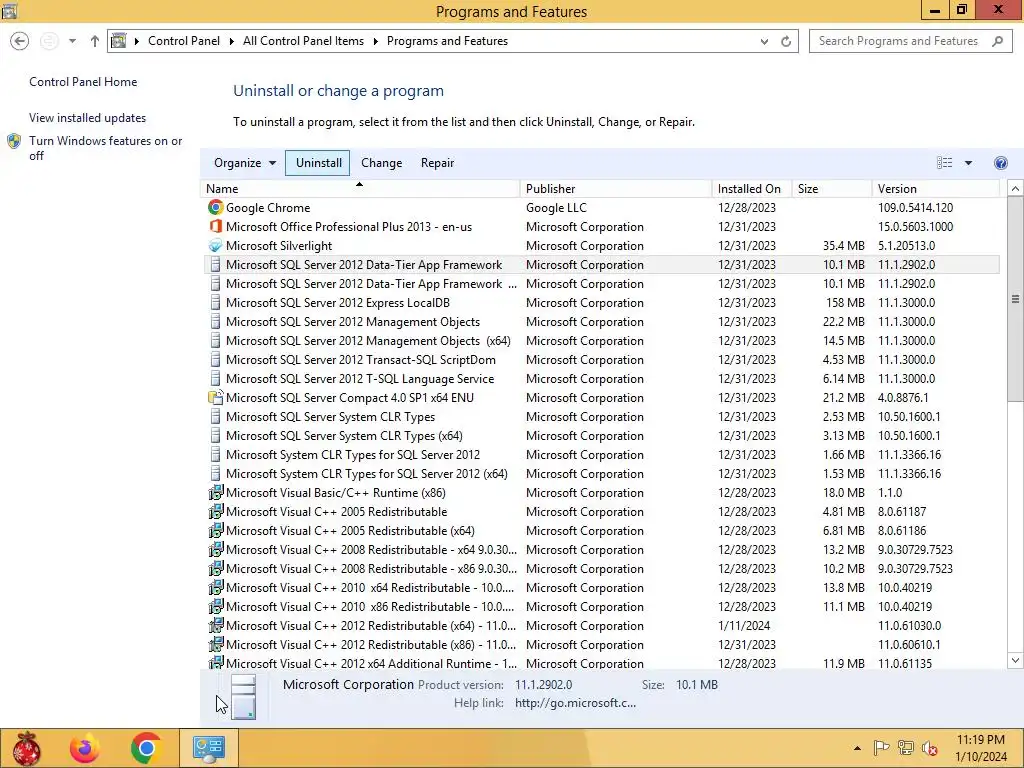Select Visual C++ 2010 x86 Redistributable row
The width and height of the screenshot is (1024, 768).
pyautogui.click(x=601, y=607)
